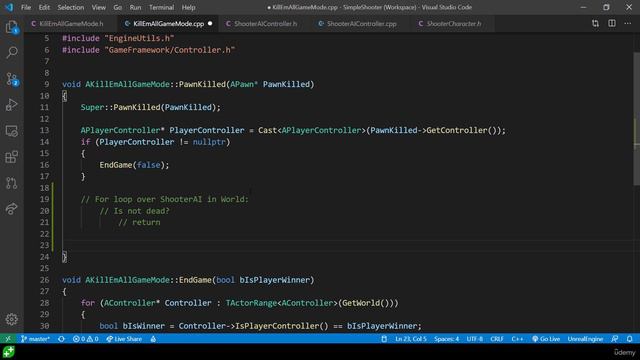The width and height of the screenshot is (640, 360).
Task: Open the notifications bell
Action: (630, 339)
